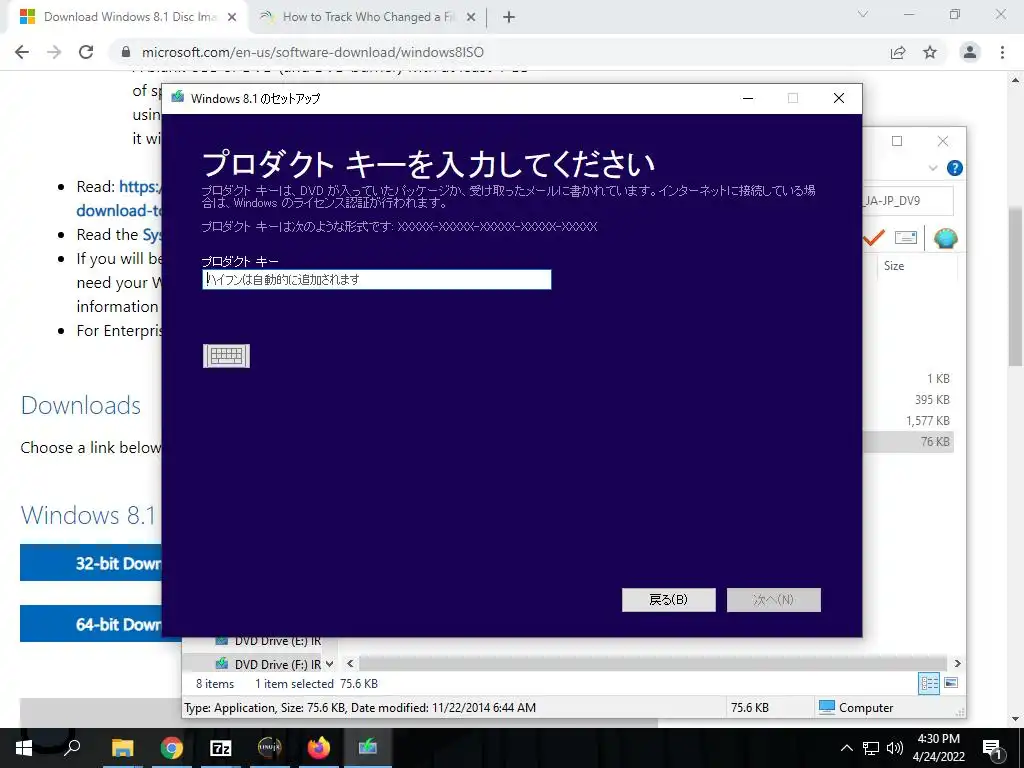The height and width of the screenshot is (768, 1024).
Task: Click the Explorer search box showing JA-JP_DV9
Action: click(x=908, y=200)
